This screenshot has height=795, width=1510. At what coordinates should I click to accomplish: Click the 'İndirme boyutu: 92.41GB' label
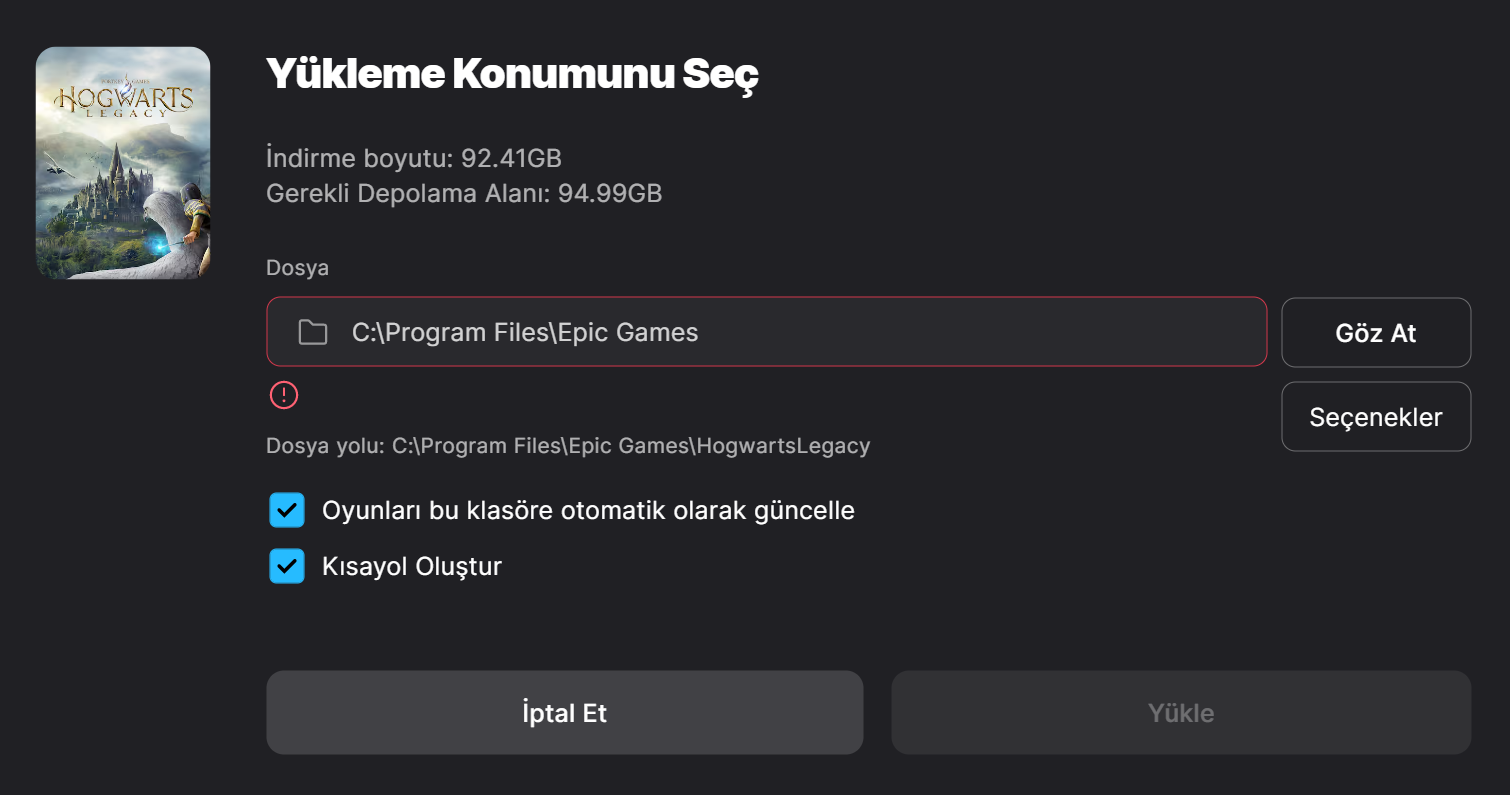click(413, 157)
